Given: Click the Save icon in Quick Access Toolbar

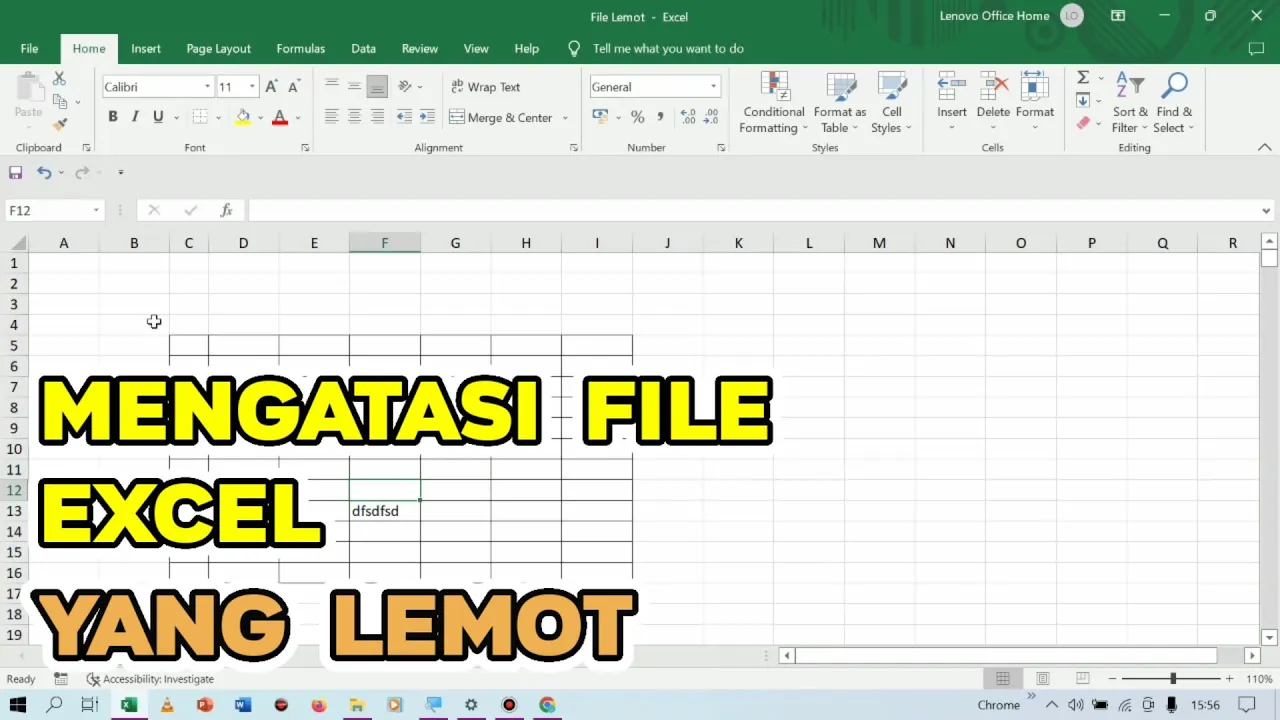Looking at the screenshot, I should tap(15, 173).
